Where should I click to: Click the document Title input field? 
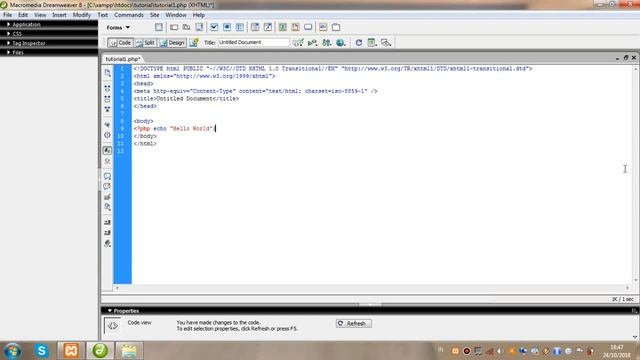253,42
